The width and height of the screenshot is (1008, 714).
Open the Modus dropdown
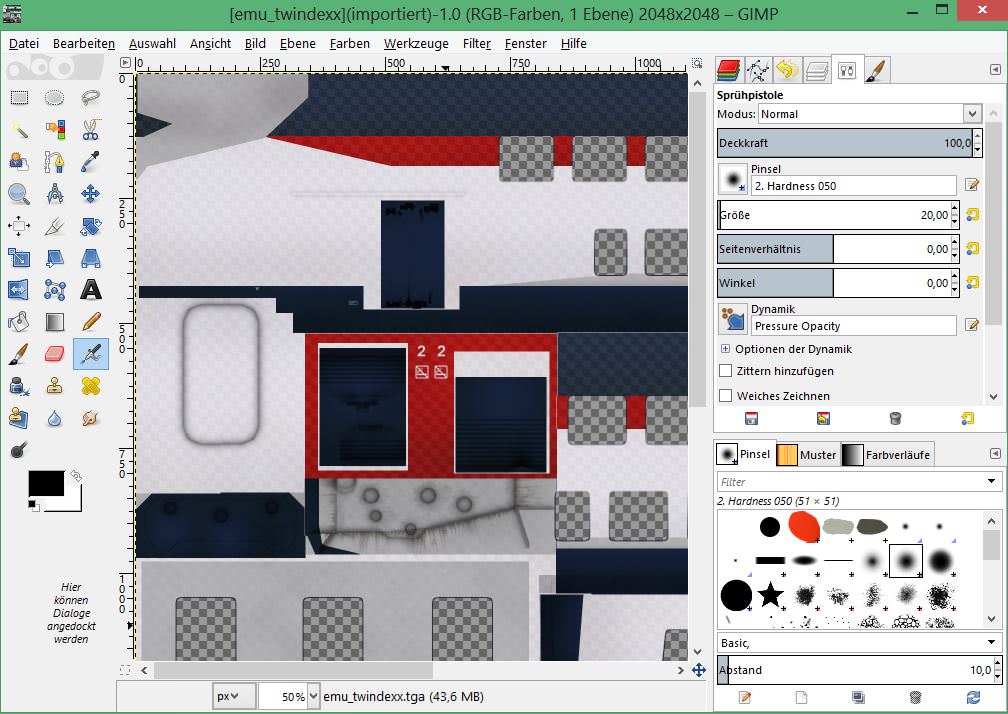[x=870, y=114]
